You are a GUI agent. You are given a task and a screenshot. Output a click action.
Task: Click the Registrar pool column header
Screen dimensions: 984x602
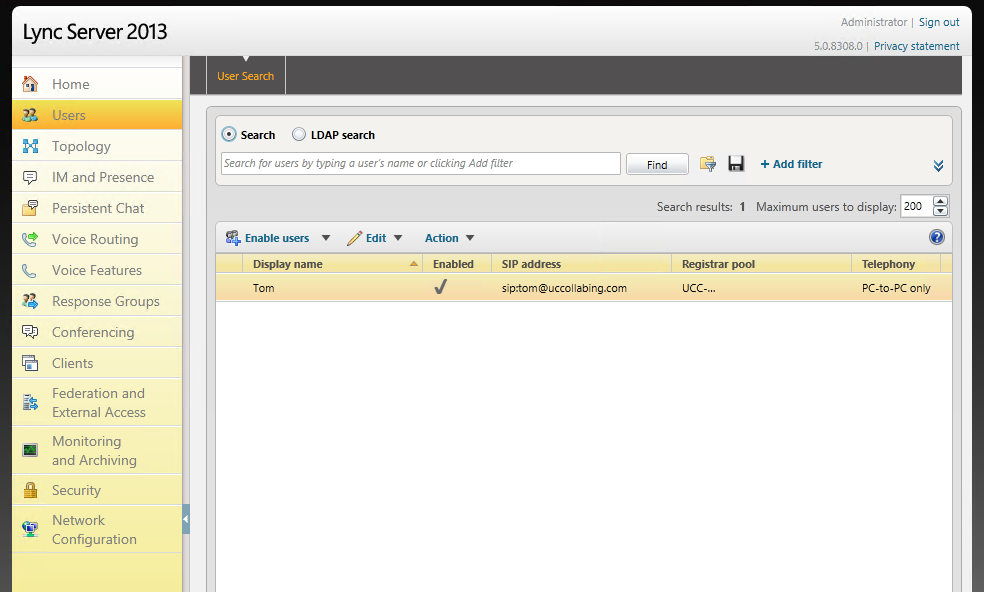[x=761, y=264]
